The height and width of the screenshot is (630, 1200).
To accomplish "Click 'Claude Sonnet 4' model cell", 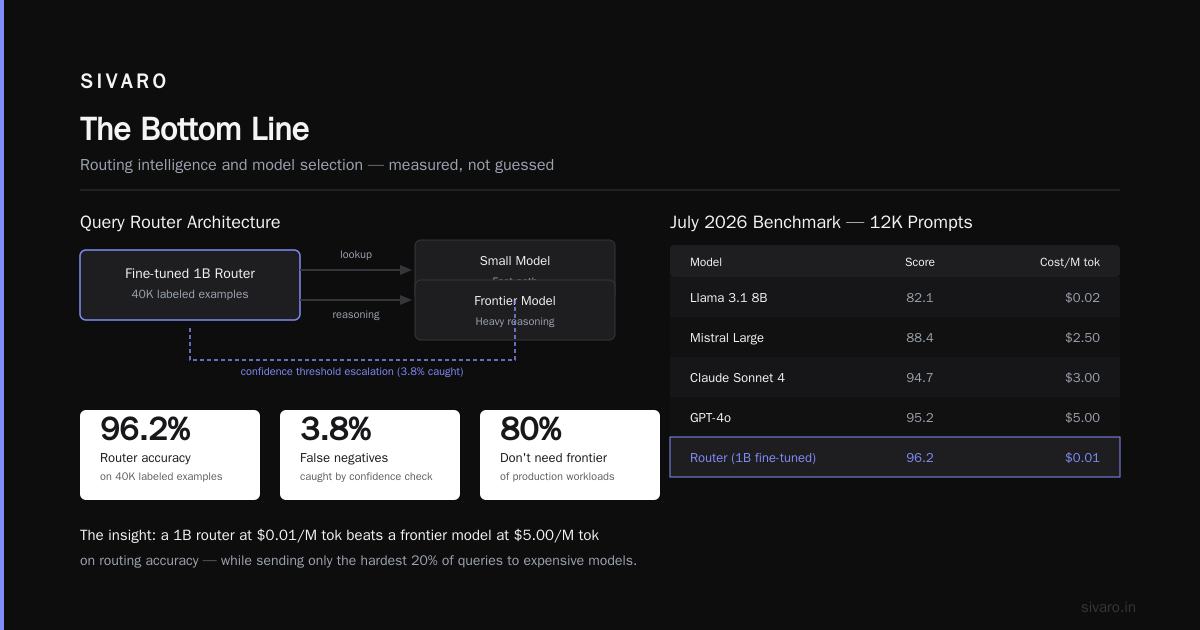I will pos(737,378).
